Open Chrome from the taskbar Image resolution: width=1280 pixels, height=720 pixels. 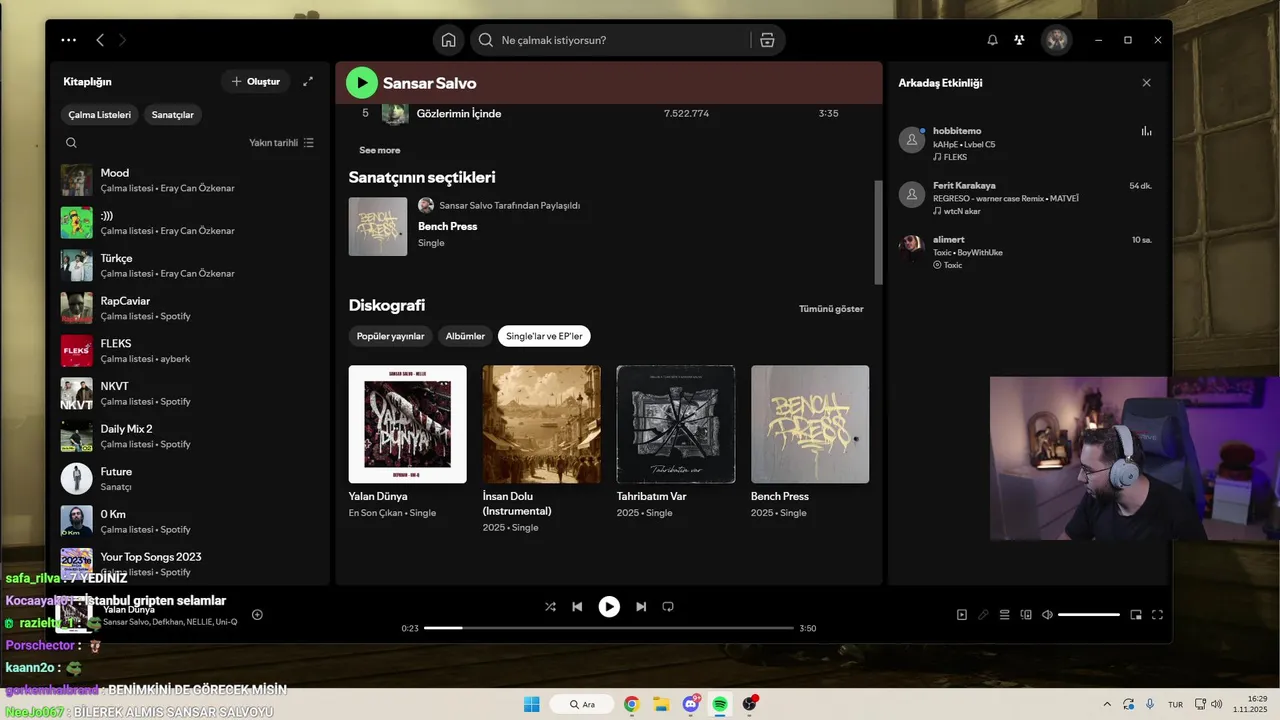point(631,704)
